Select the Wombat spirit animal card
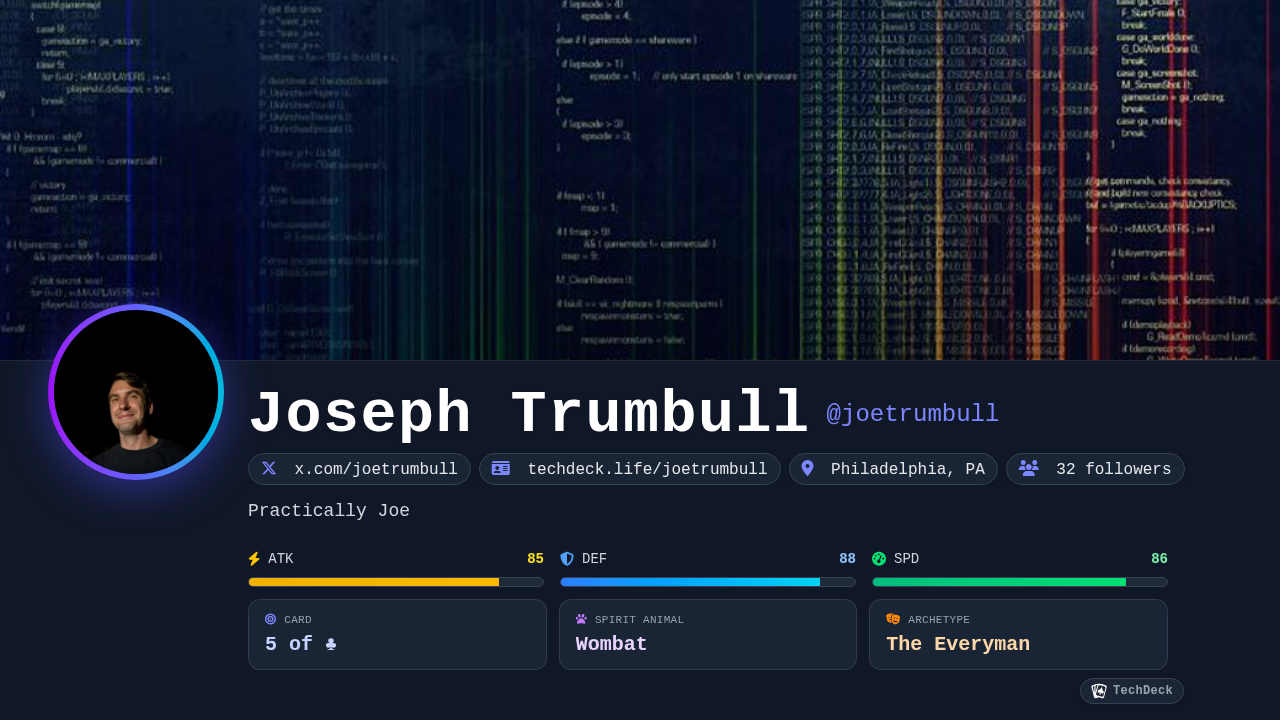 coord(707,635)
